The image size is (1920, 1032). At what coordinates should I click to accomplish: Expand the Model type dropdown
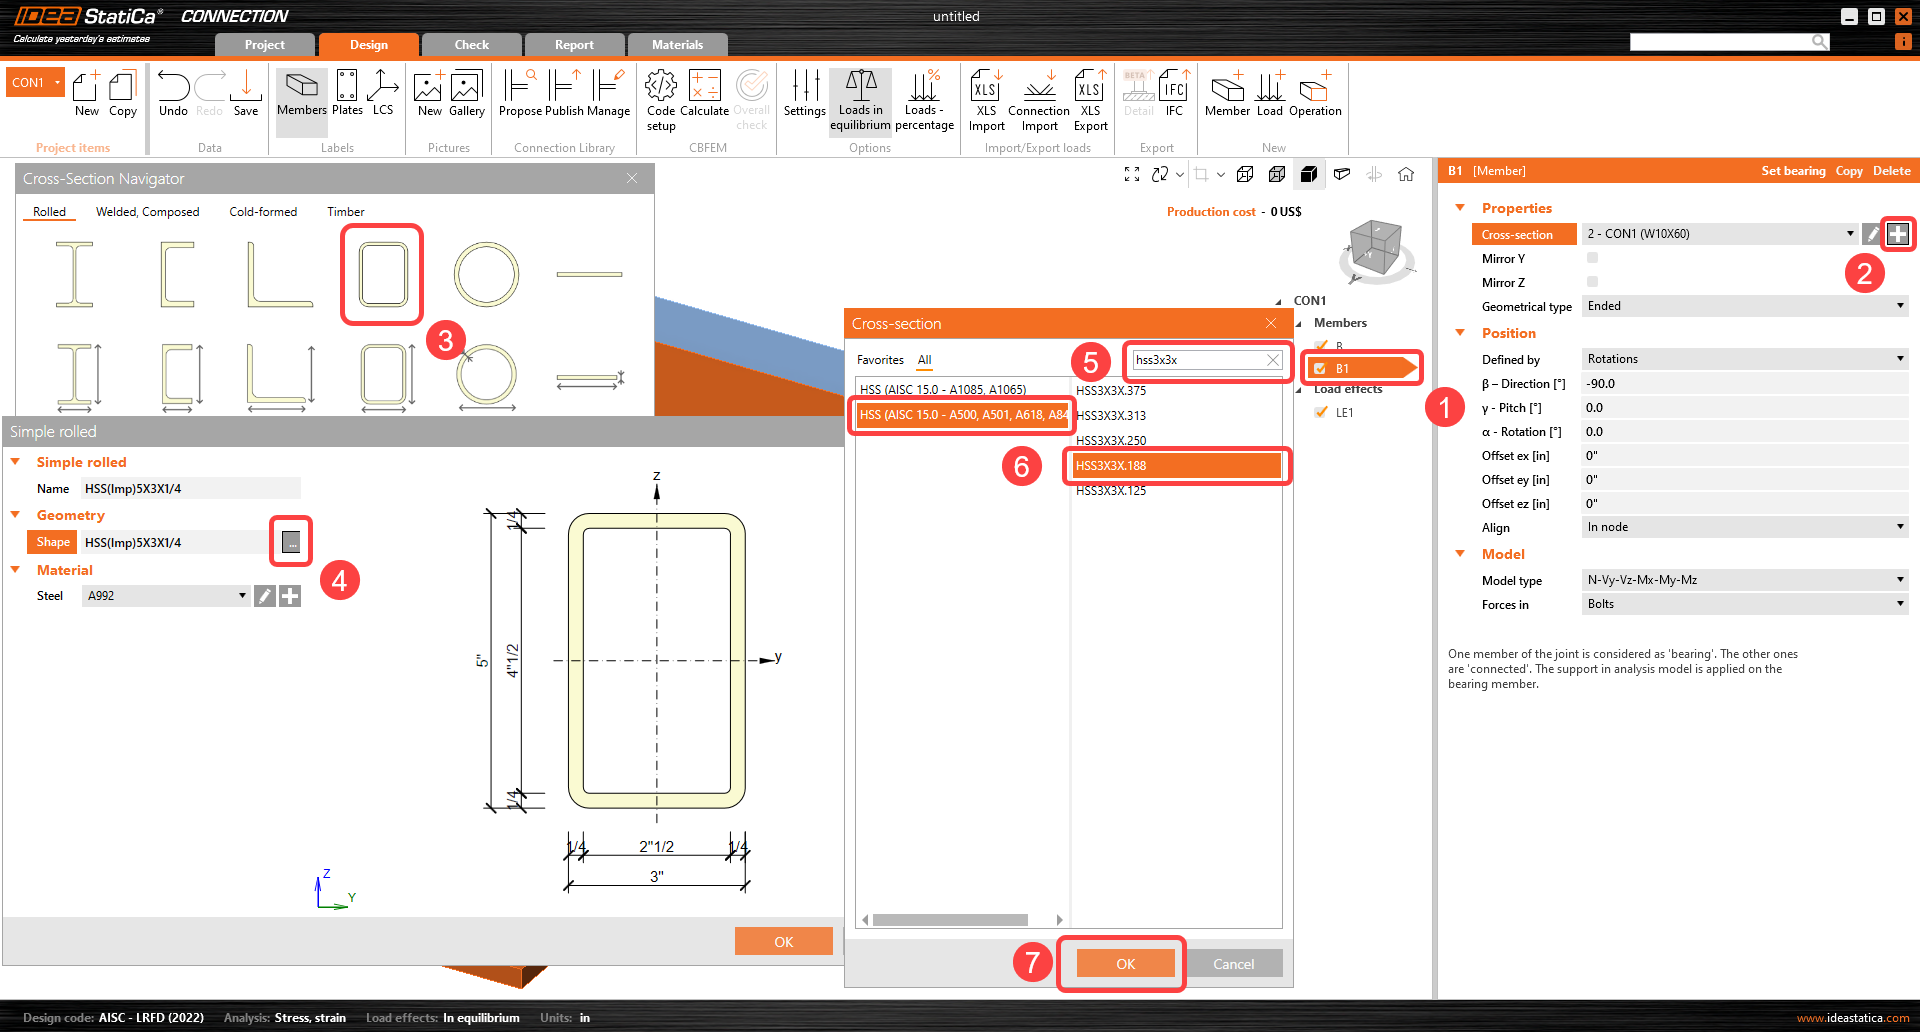1745,580
